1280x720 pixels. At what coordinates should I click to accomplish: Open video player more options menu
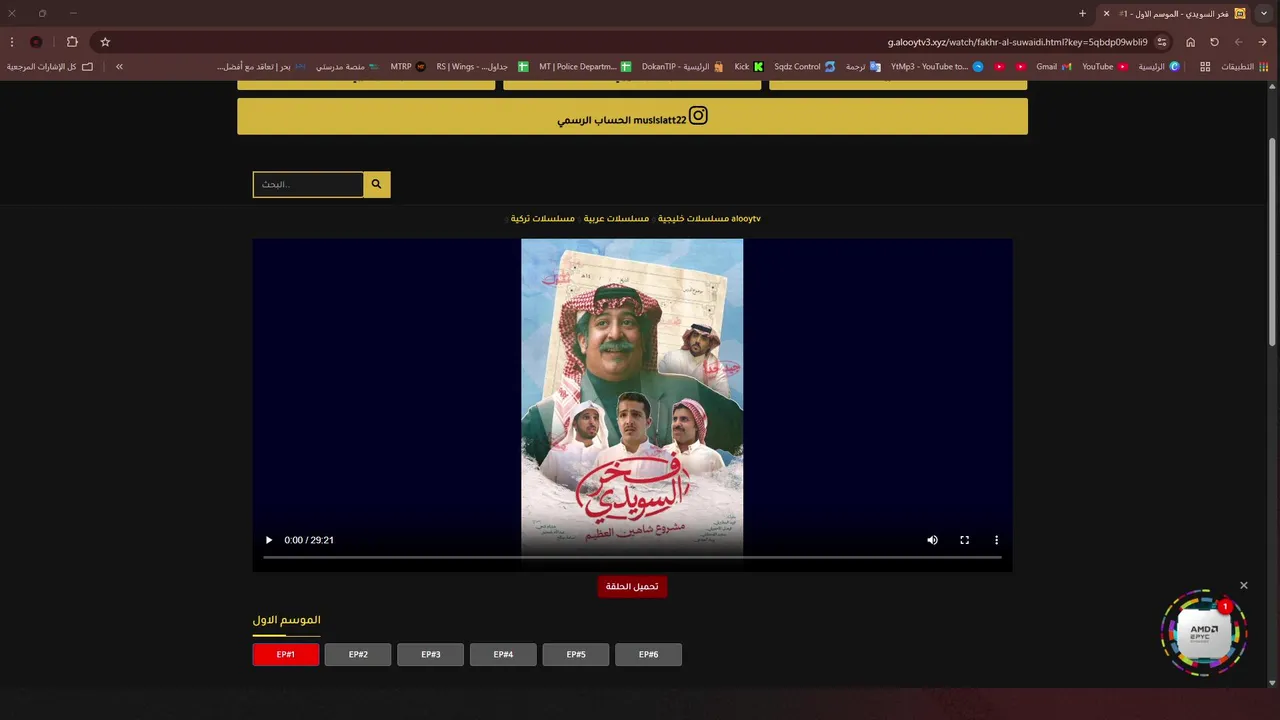click(x=996, y=540)
